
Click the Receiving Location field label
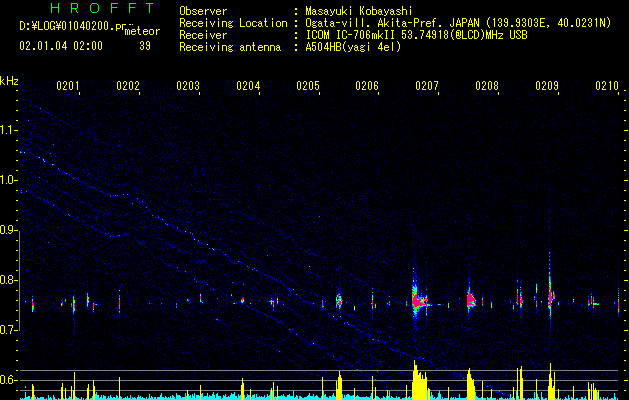[233, 23]
